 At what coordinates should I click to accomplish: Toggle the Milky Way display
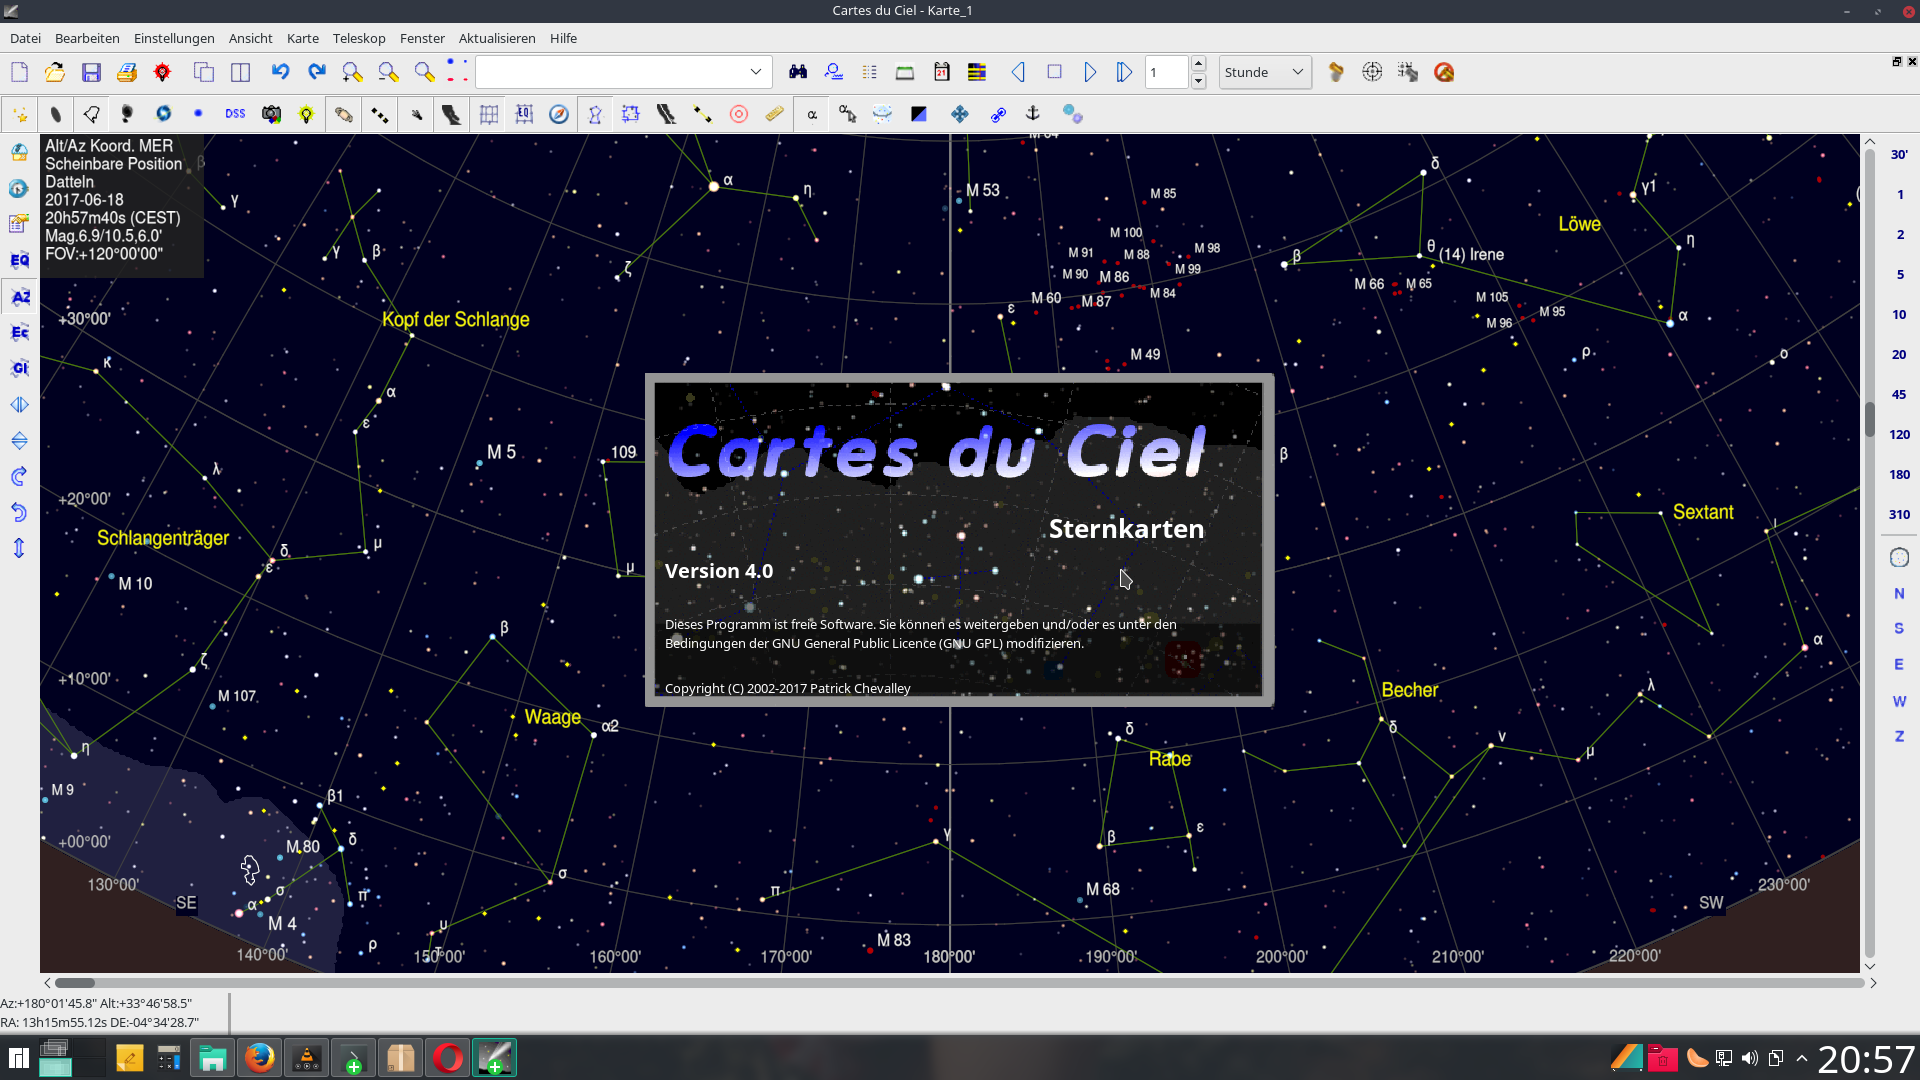[451, 114]
